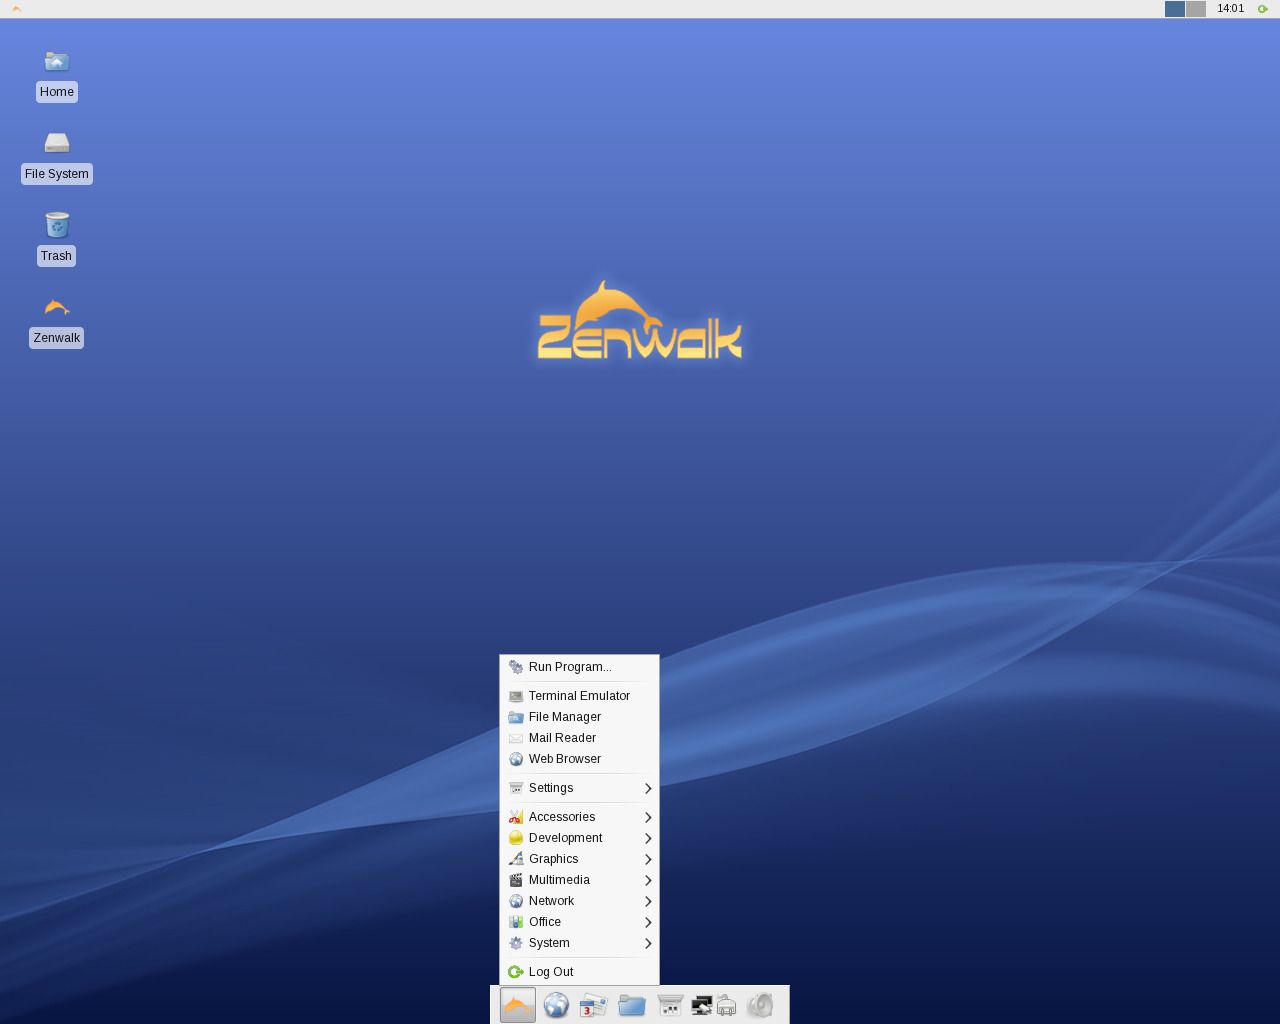
Task: Collapse the top panel with the arrow toggle
Action: click(15, 7)
